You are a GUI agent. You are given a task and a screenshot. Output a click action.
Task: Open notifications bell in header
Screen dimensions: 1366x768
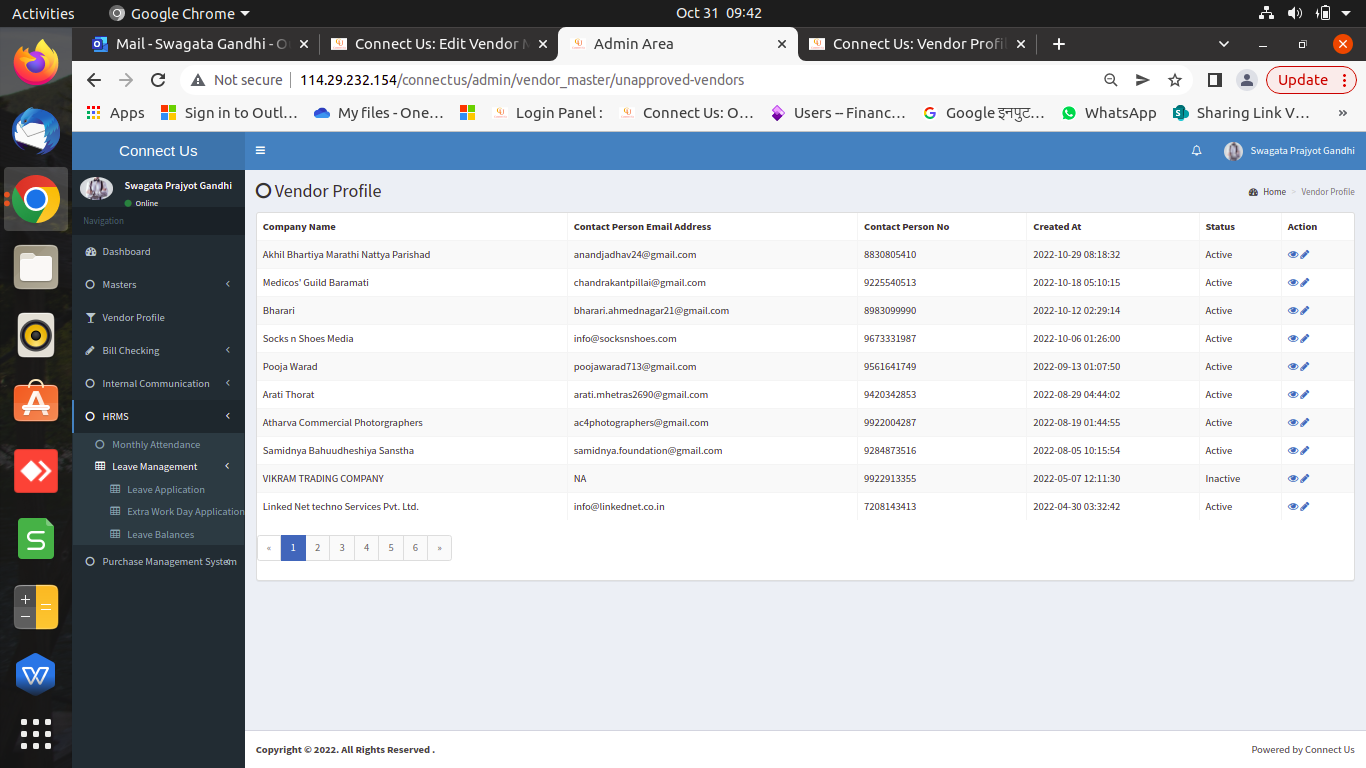[x=1197, y=151]
